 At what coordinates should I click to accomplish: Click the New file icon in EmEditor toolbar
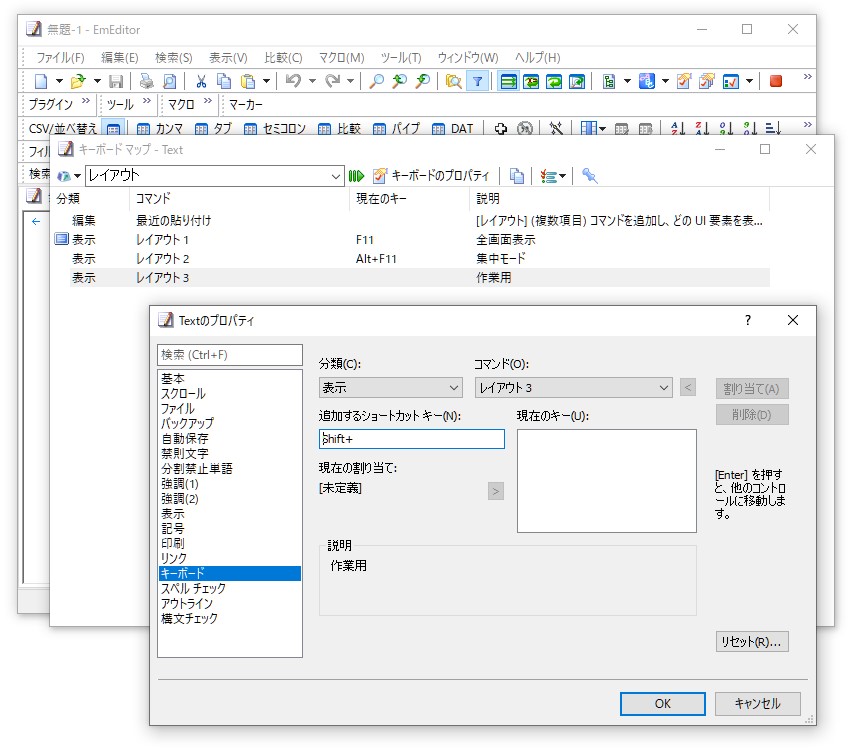pos(41,82)
